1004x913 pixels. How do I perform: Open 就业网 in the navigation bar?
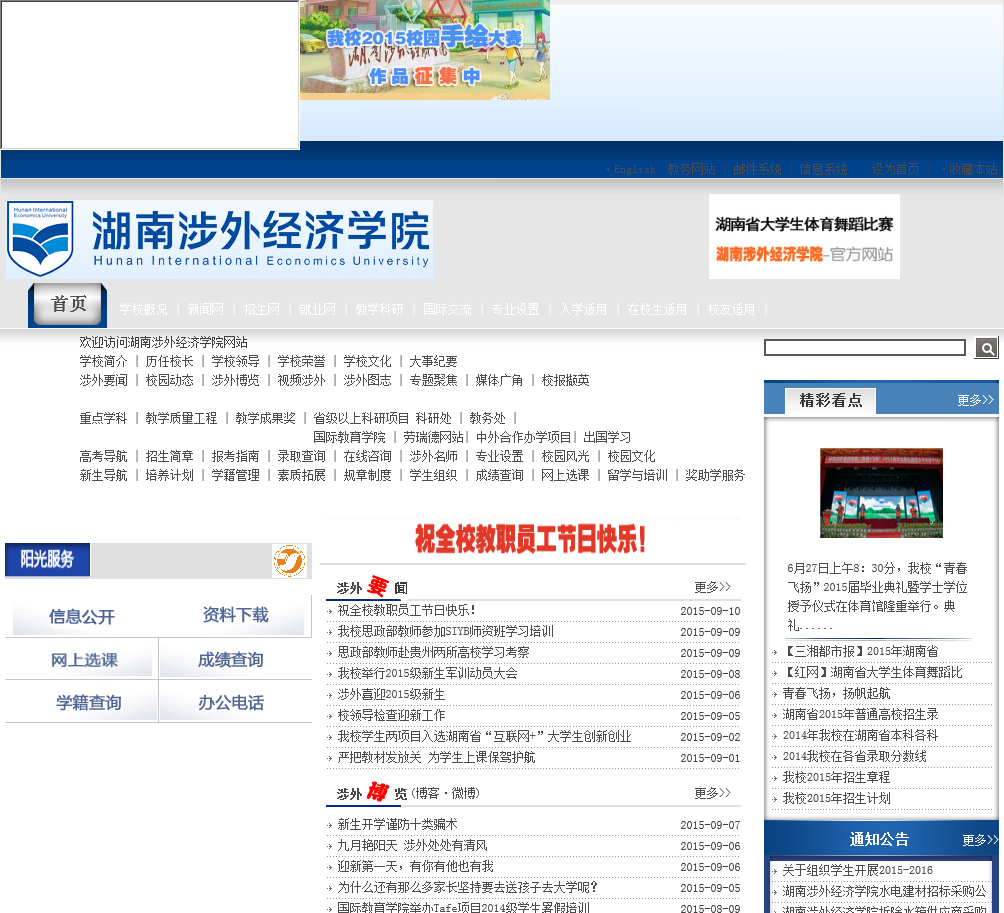pos(317,310)
